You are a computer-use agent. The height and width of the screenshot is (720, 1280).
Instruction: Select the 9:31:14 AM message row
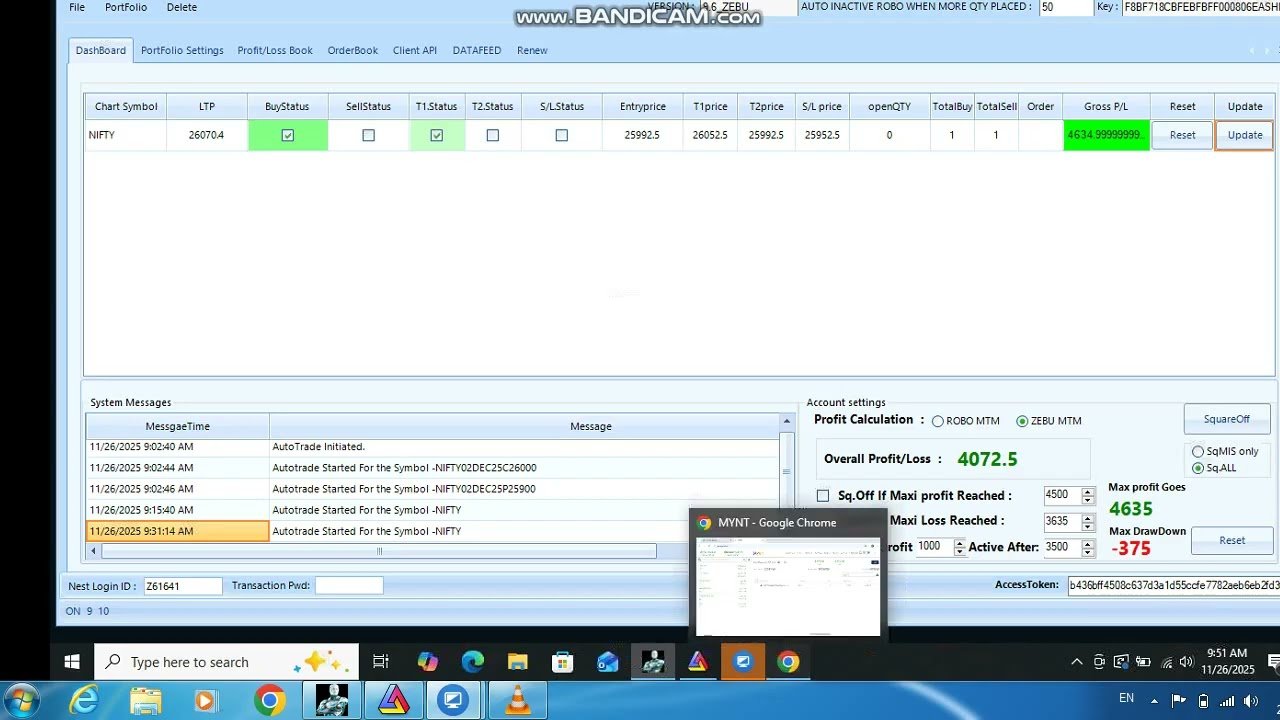(432, 531)
